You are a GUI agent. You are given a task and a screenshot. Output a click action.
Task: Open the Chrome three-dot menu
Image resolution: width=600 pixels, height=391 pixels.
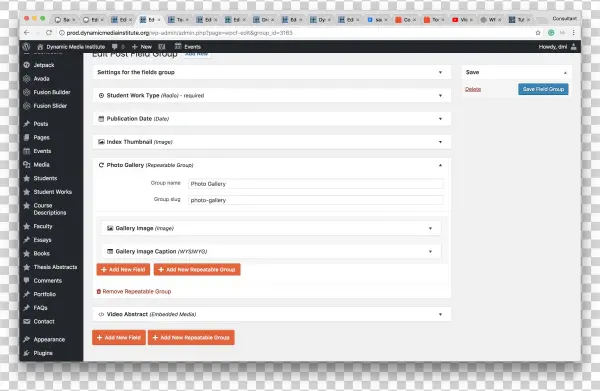[573, 33]
